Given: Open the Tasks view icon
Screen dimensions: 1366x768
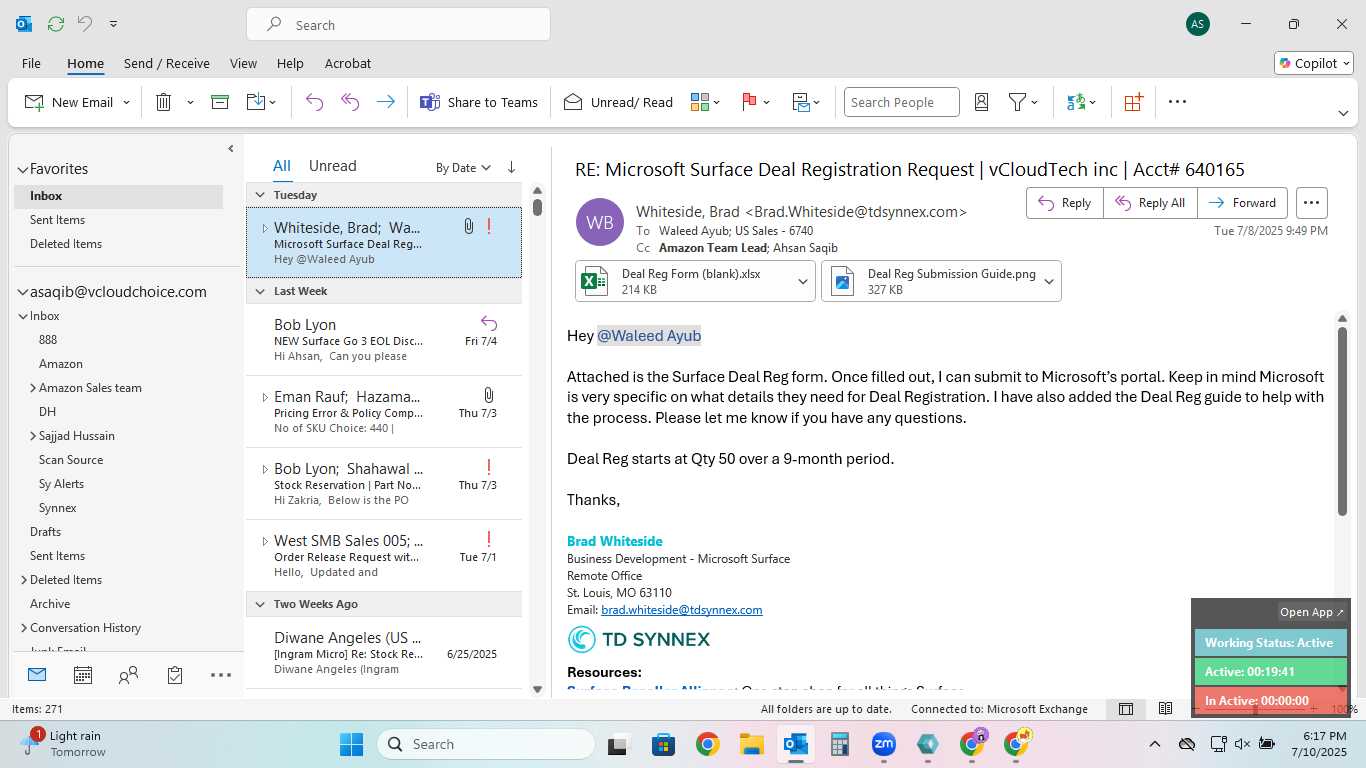Looking at the screenshot, I should click(x=175, y=675).
